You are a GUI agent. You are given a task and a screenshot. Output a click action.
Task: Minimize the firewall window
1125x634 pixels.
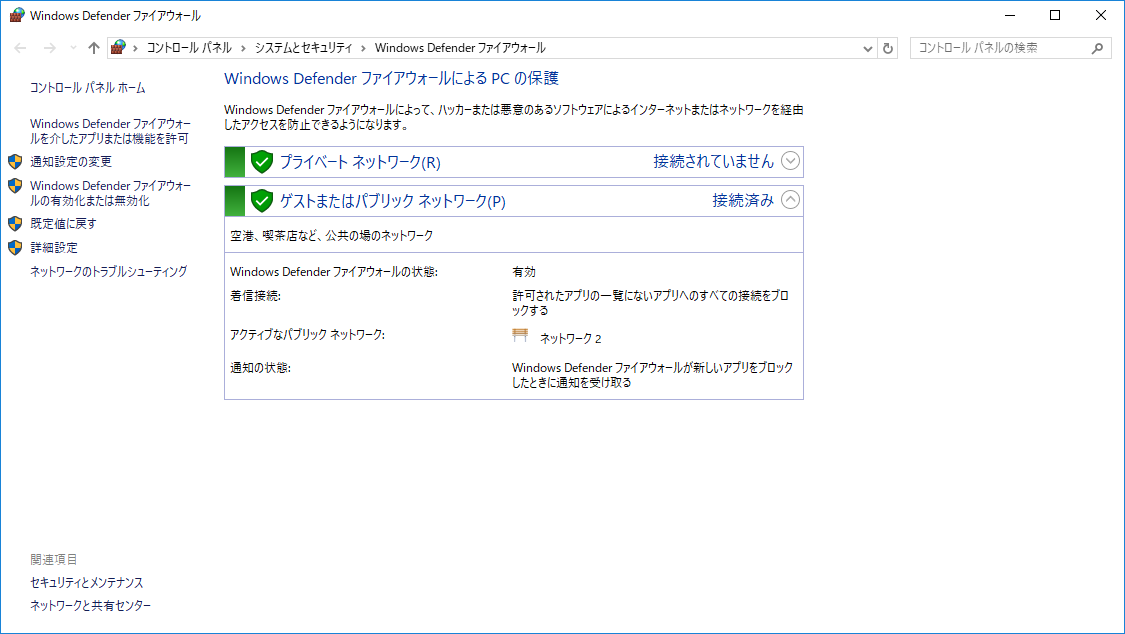[x=1010, y=15]
